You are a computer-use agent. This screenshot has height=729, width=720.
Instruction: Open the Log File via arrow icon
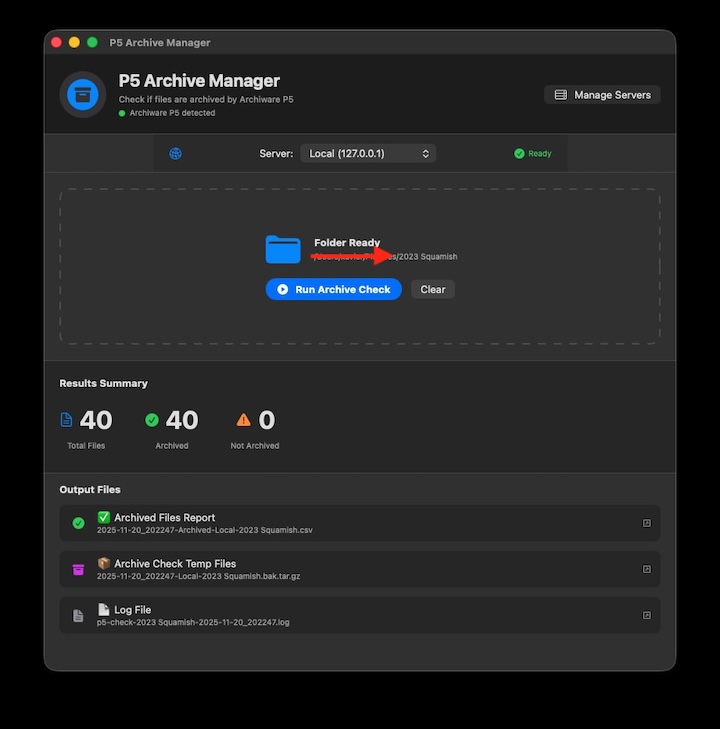pyautogui.click(x=646, y=615)
